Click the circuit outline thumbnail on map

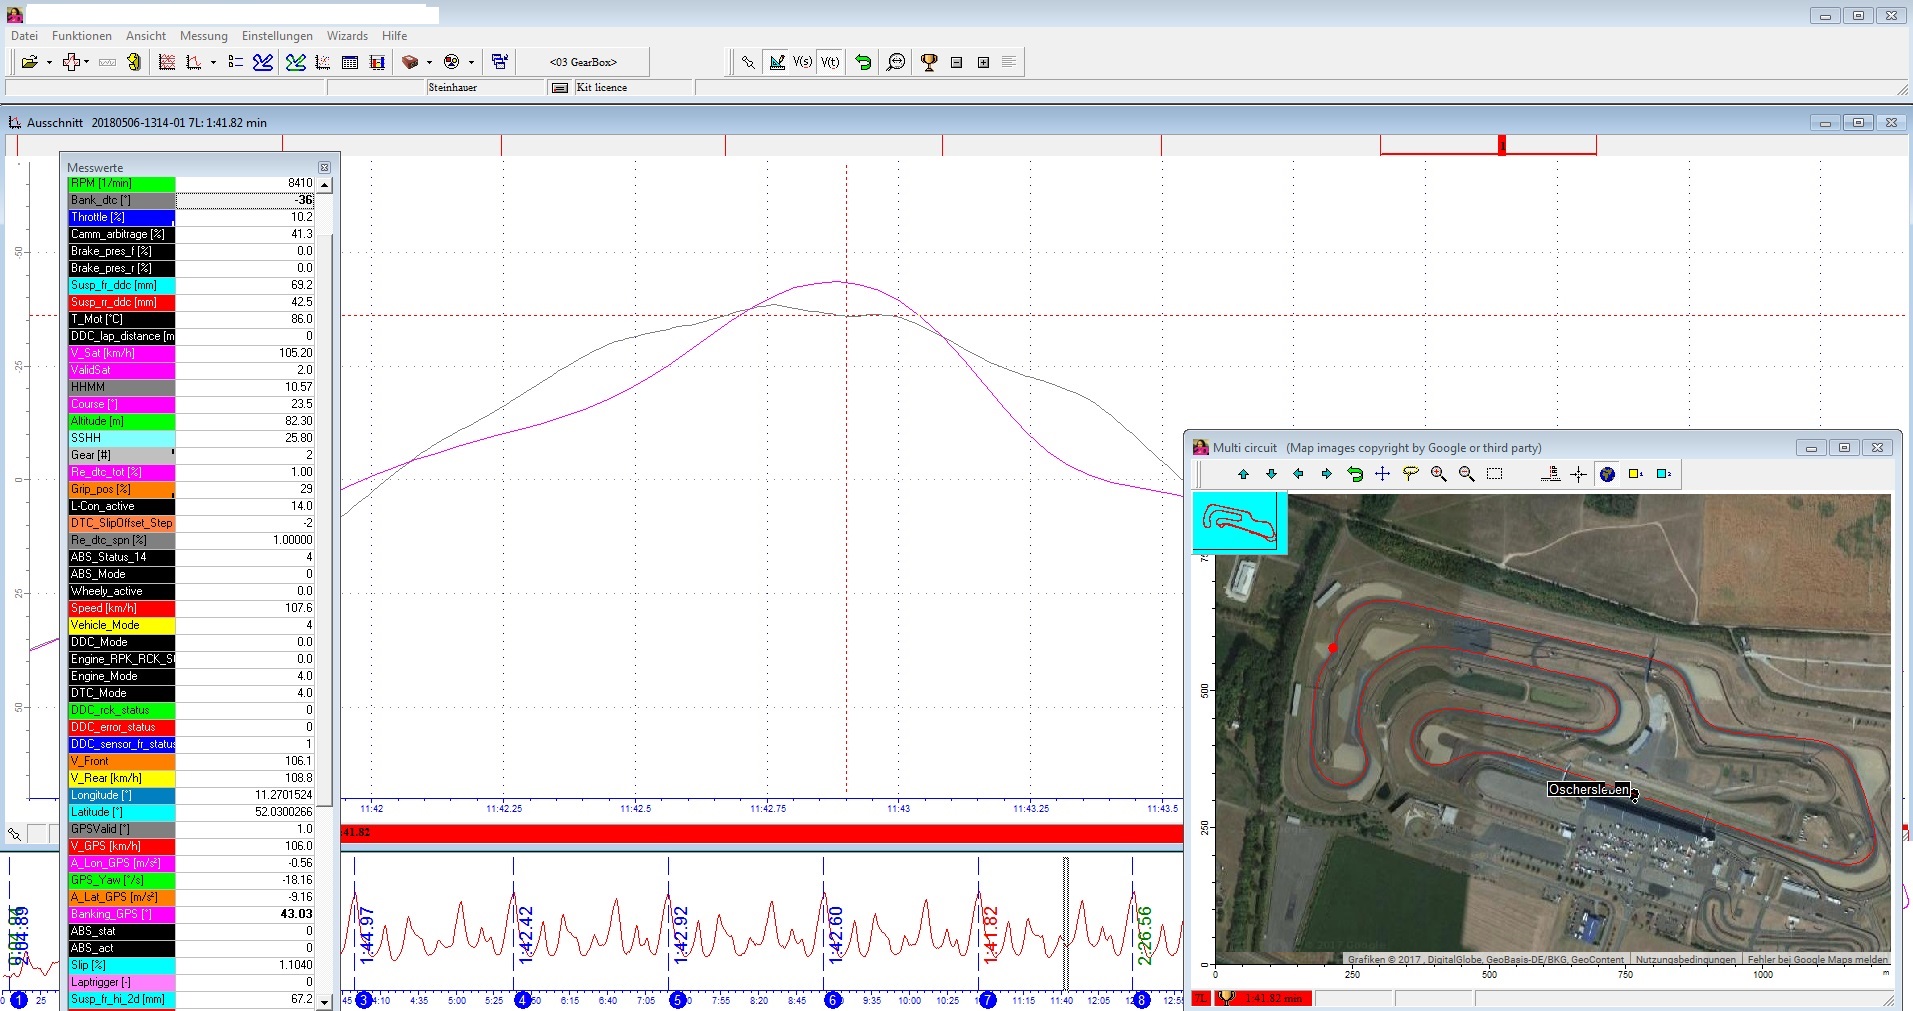(x=1239, y=522)
